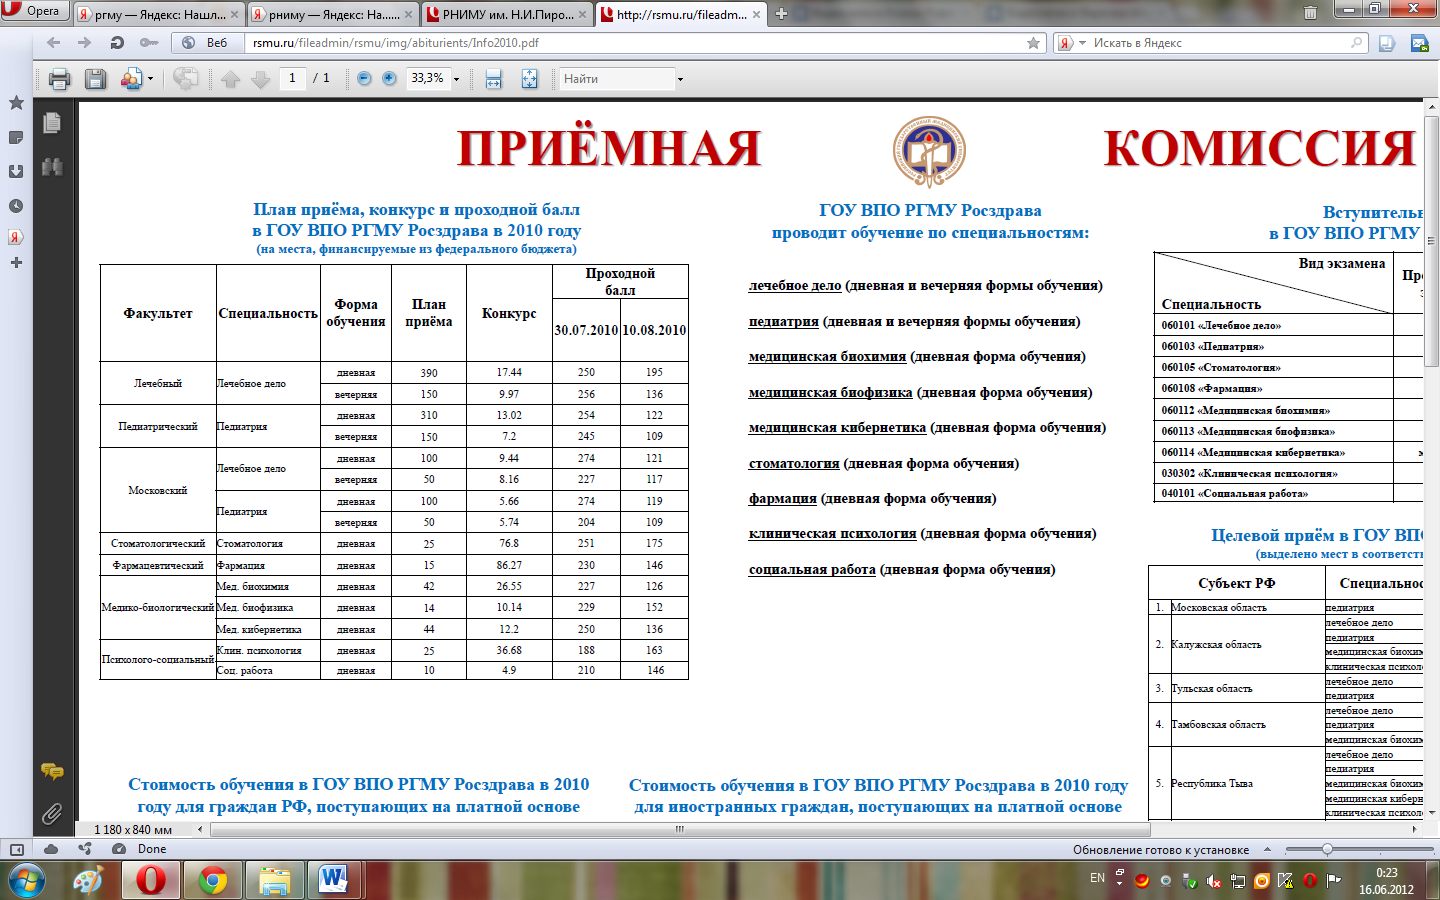Image resolution: width=1440 pixels, height=900 pixels.
Task: Open the Opera main menu button
Action: (35, 11)
